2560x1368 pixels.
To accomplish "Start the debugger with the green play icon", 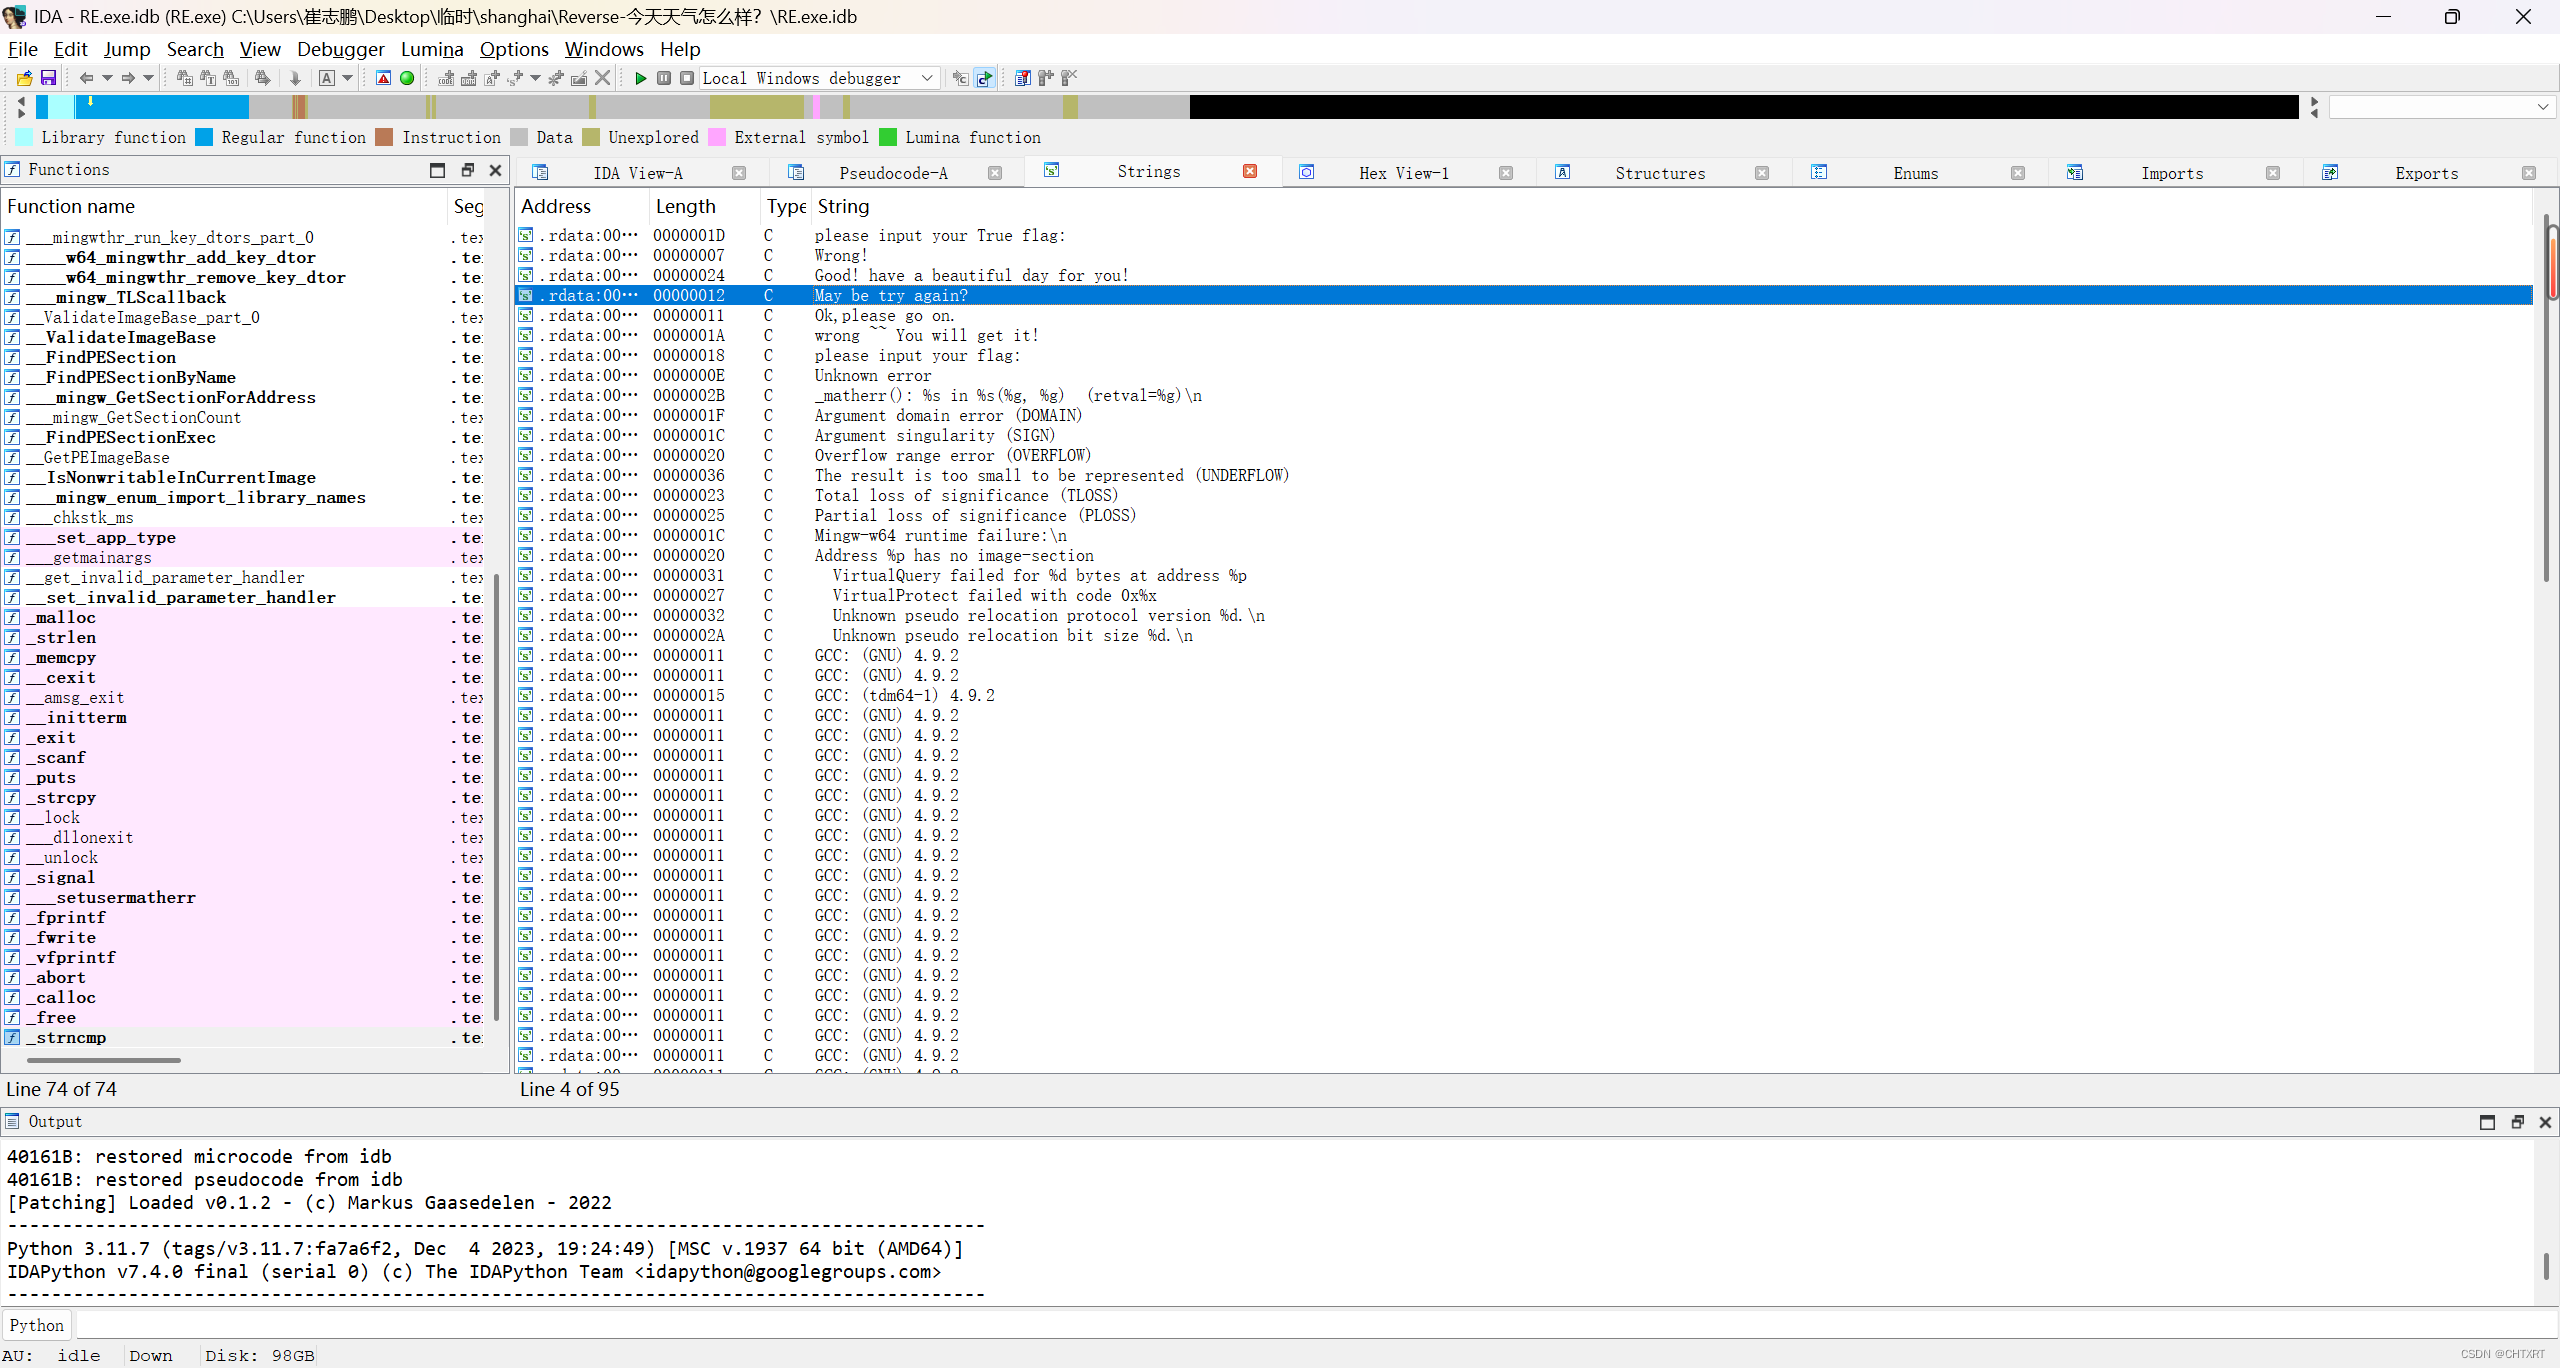I will point(641,78).
